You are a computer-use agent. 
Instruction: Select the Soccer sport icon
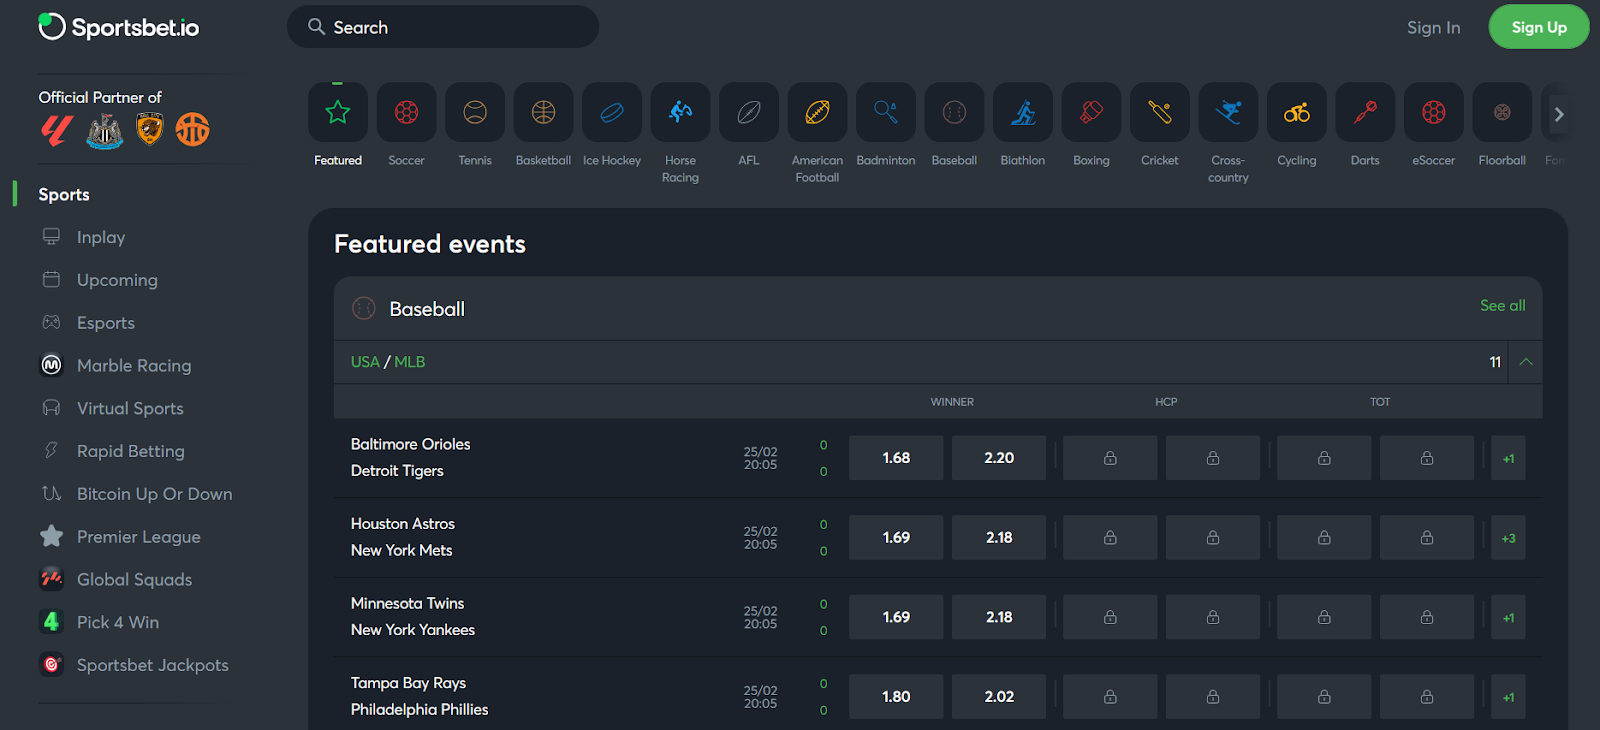tap(406, 112)
